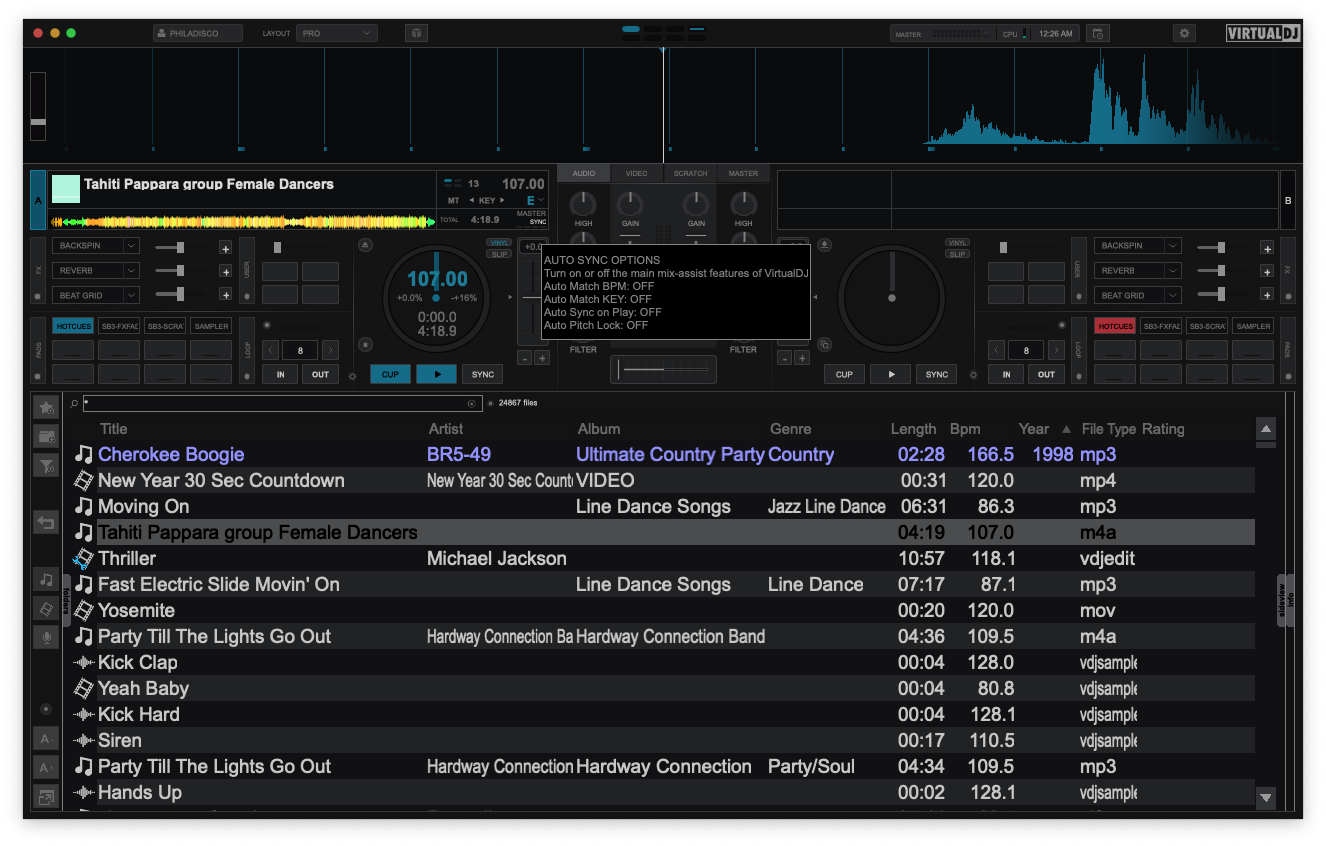Toggle CUP on deck A

[390, 375]
